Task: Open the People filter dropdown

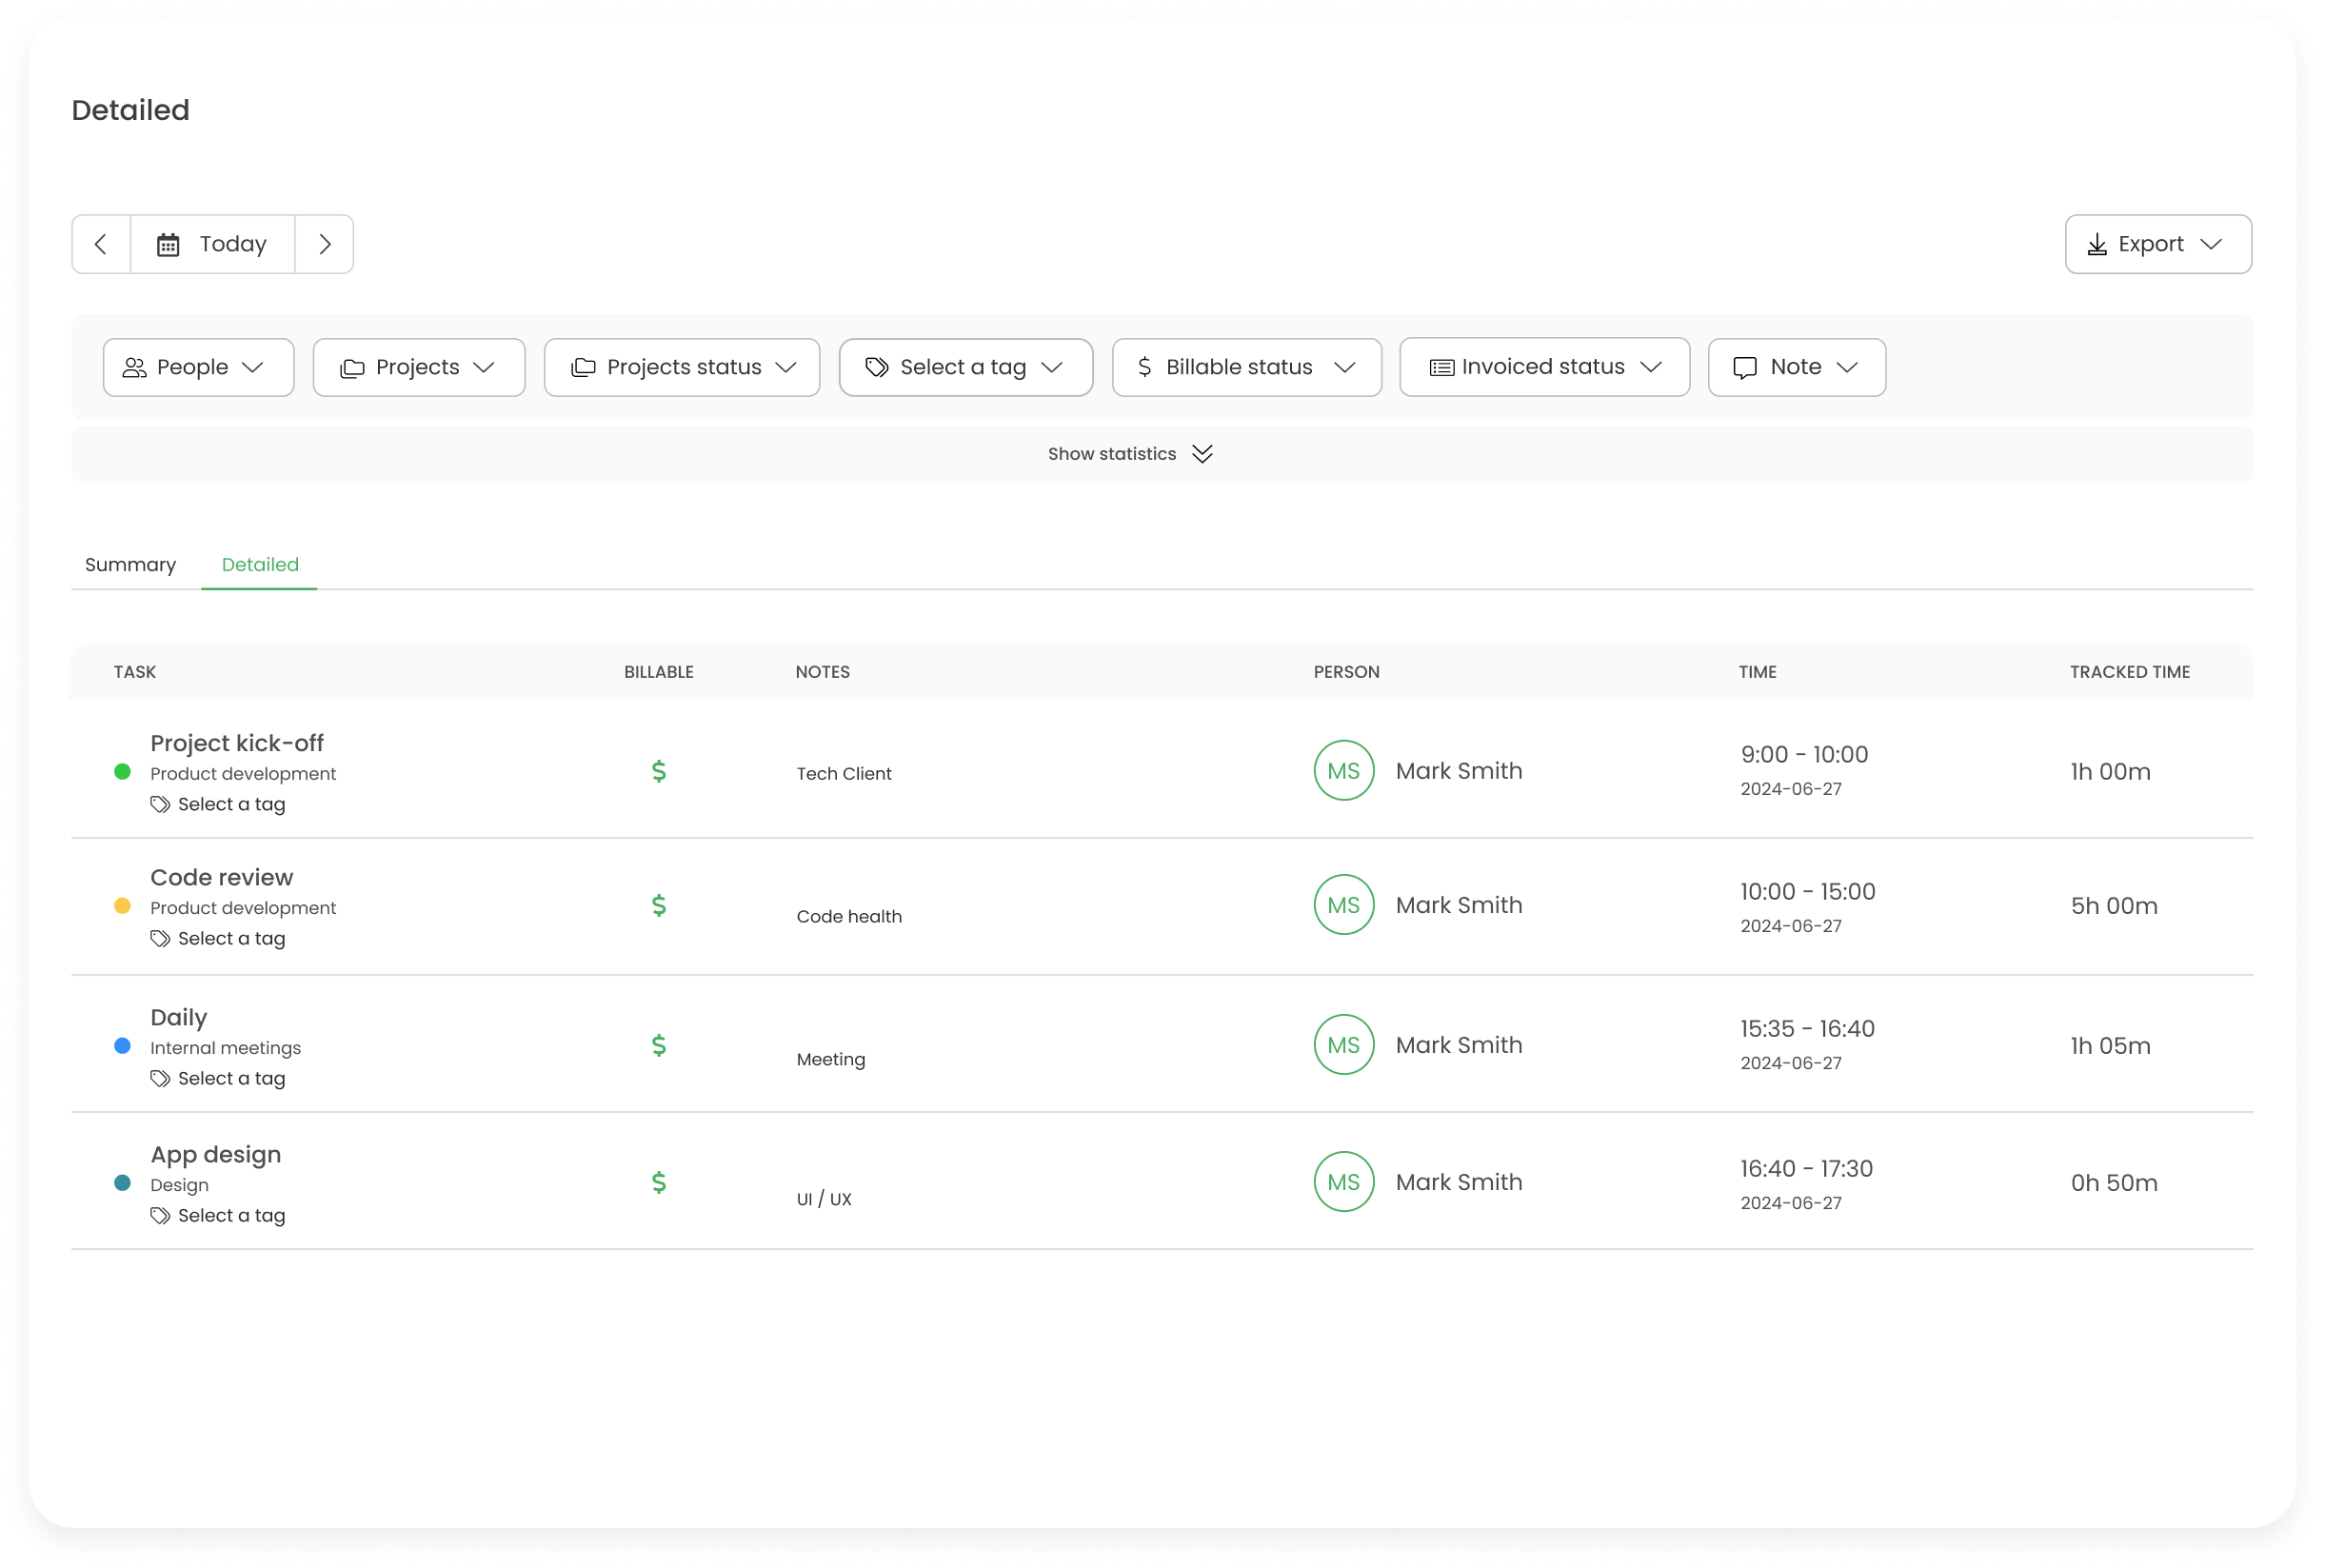Action: pyautogui.click(x=198, y=367)
